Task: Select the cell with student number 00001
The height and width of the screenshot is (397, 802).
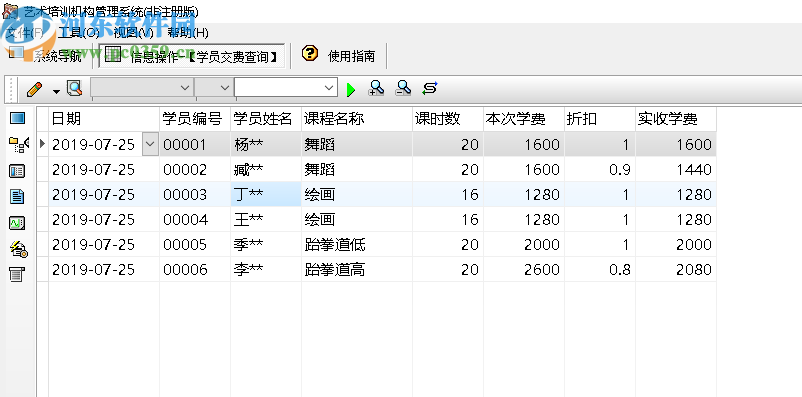Action: 195,144
